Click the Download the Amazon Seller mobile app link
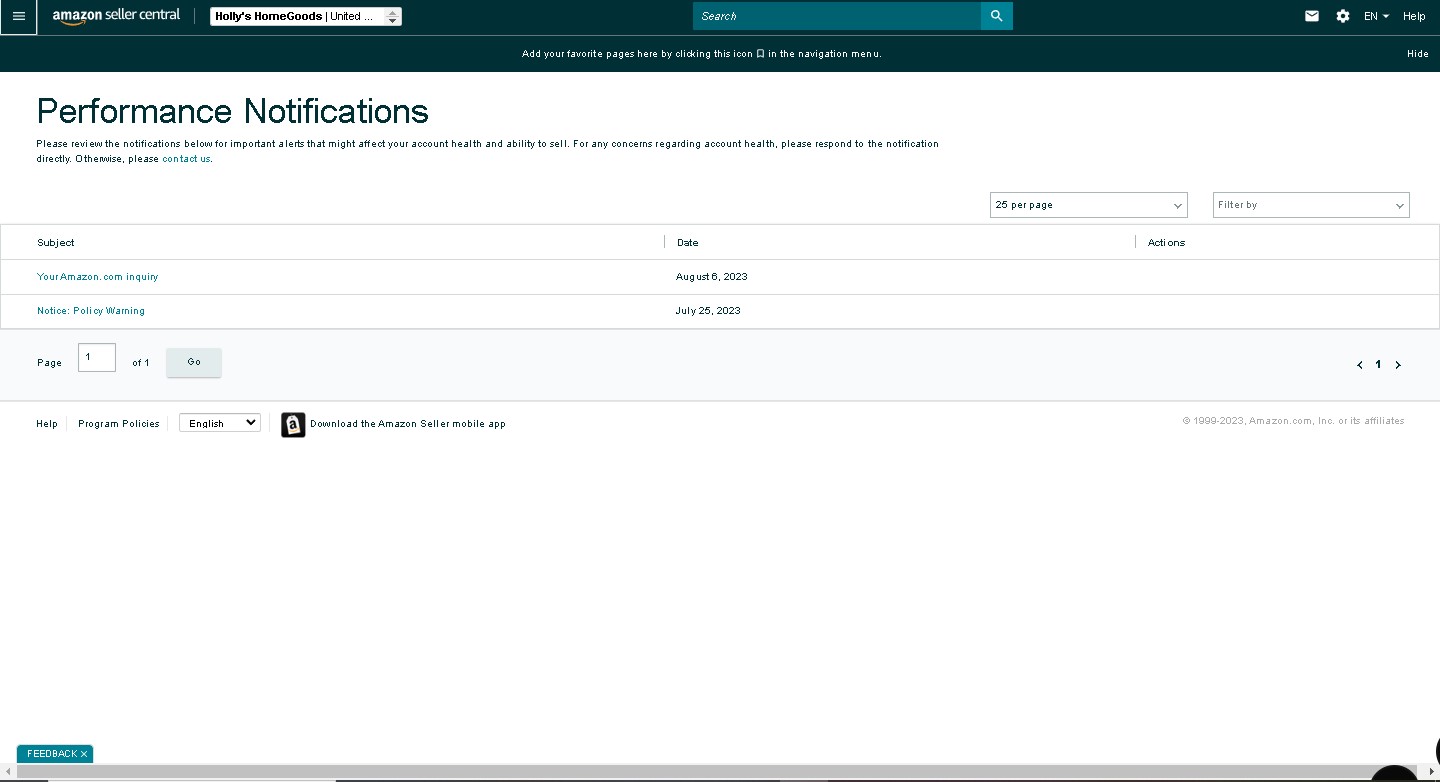This screenshot has width=1440, height=782. coord(408,424)
